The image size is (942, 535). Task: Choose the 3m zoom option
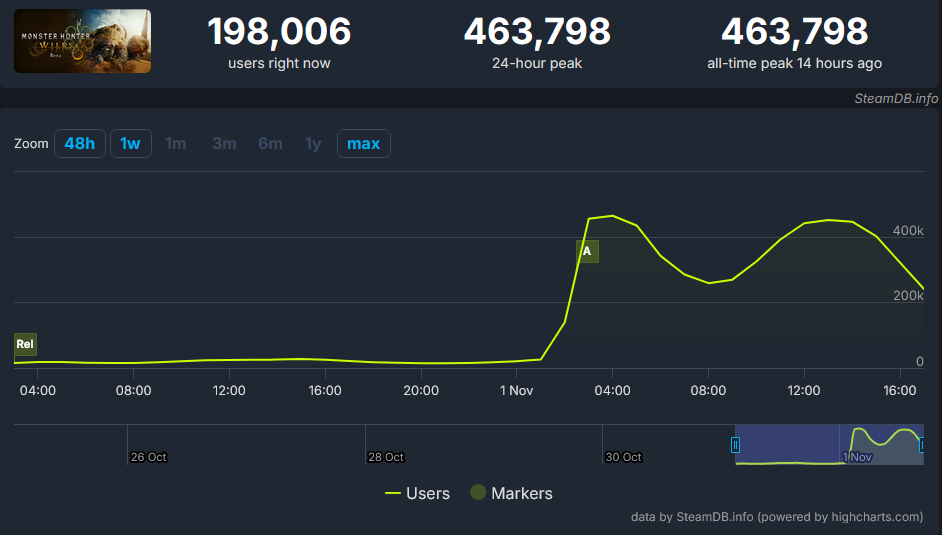(224, 144)
